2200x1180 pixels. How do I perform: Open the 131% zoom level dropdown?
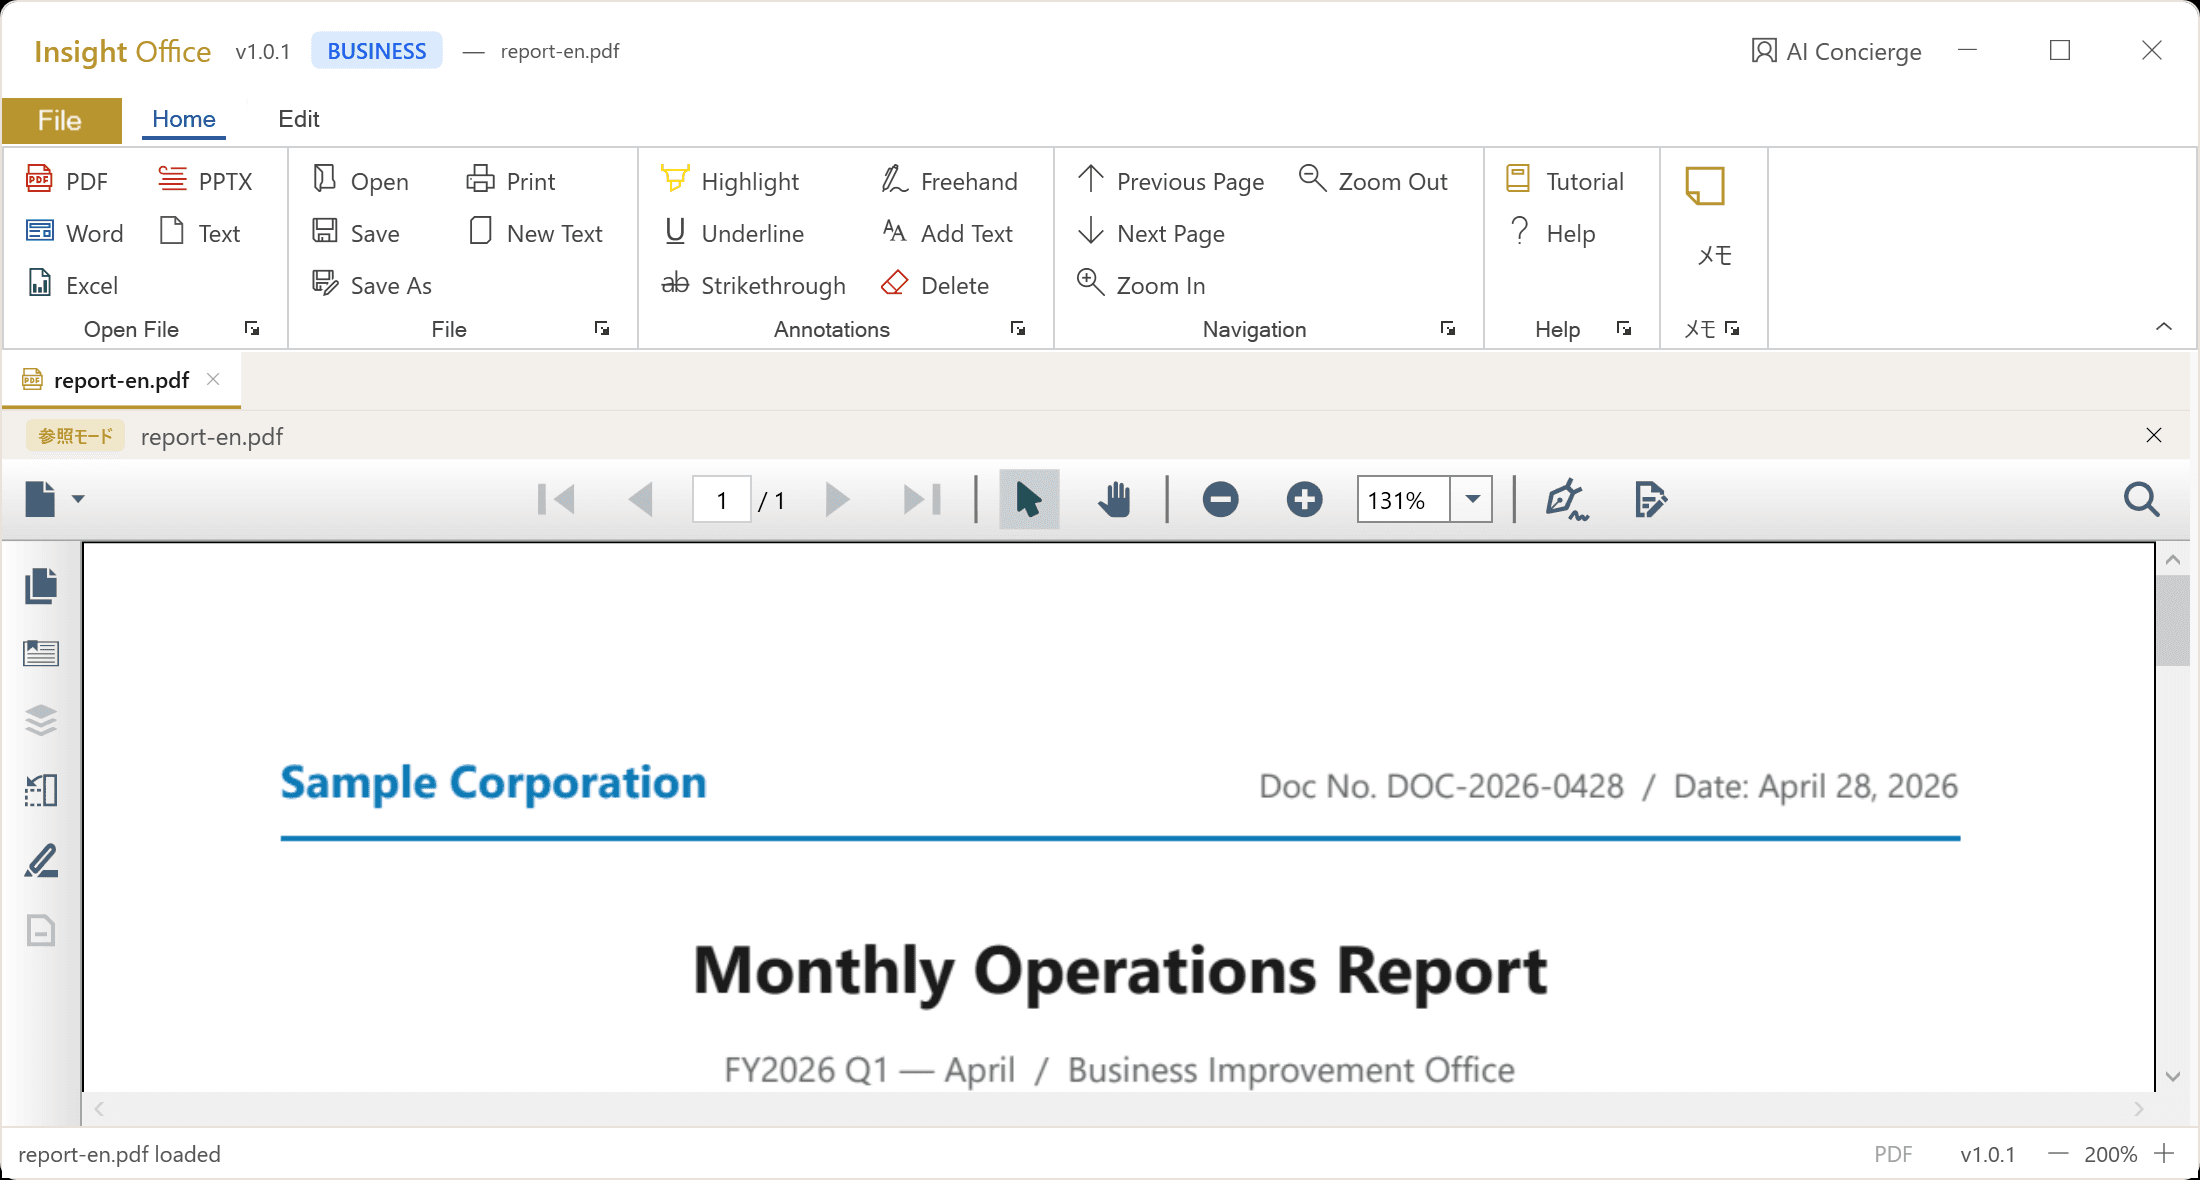point(1471,499)
